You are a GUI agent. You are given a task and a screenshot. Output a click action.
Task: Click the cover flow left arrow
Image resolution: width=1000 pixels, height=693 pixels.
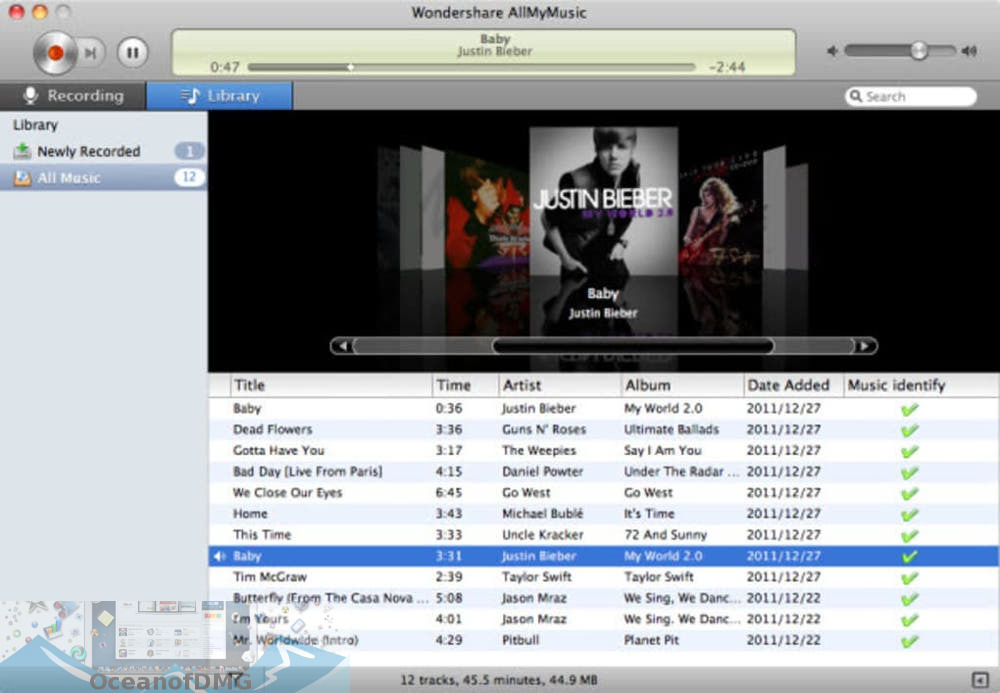343,346
